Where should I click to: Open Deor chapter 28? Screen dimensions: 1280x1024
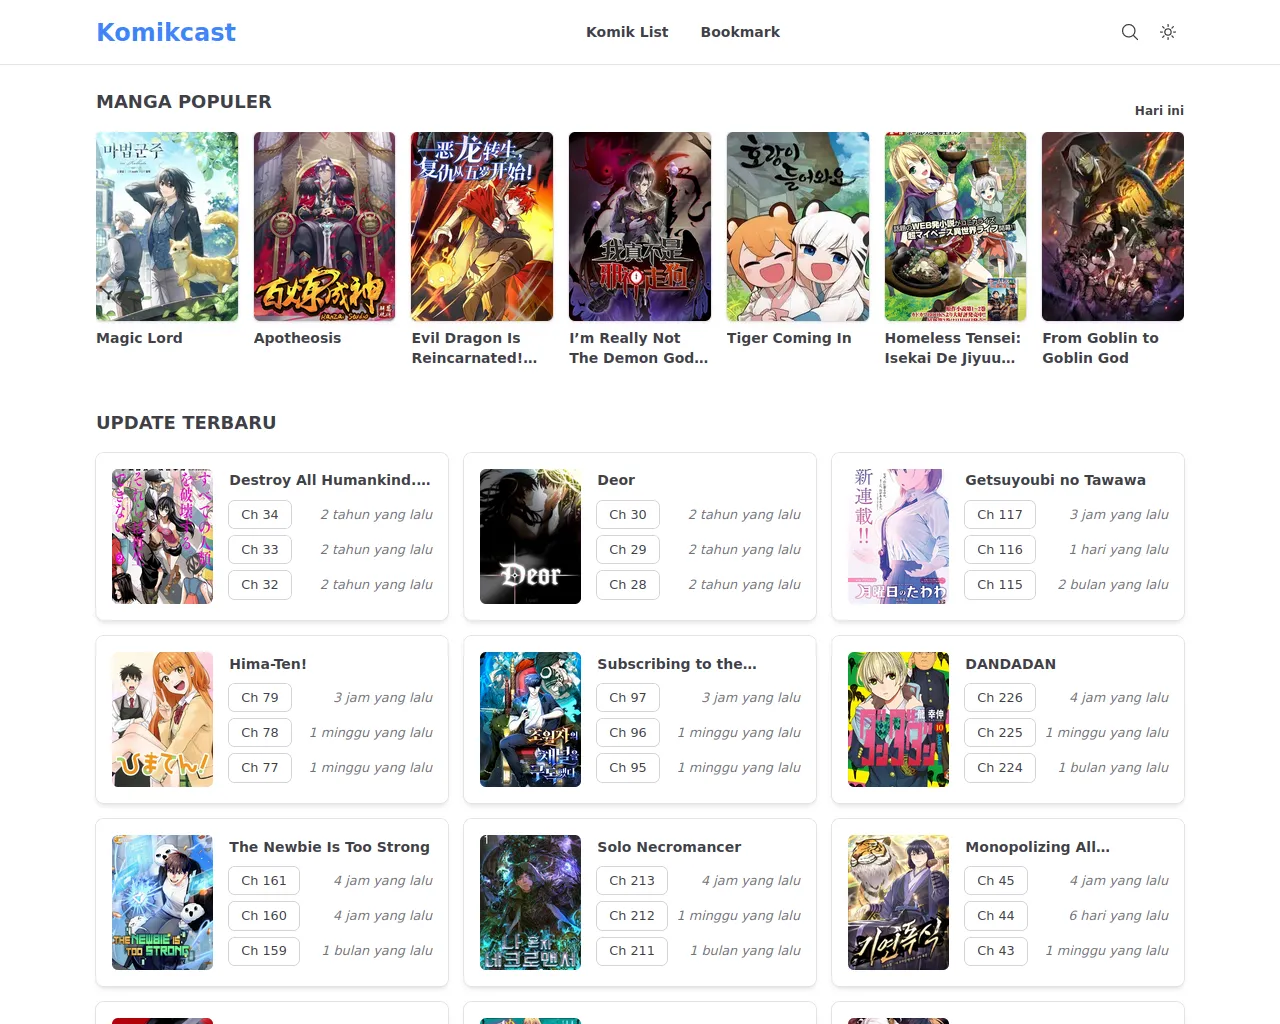[628, 585]
